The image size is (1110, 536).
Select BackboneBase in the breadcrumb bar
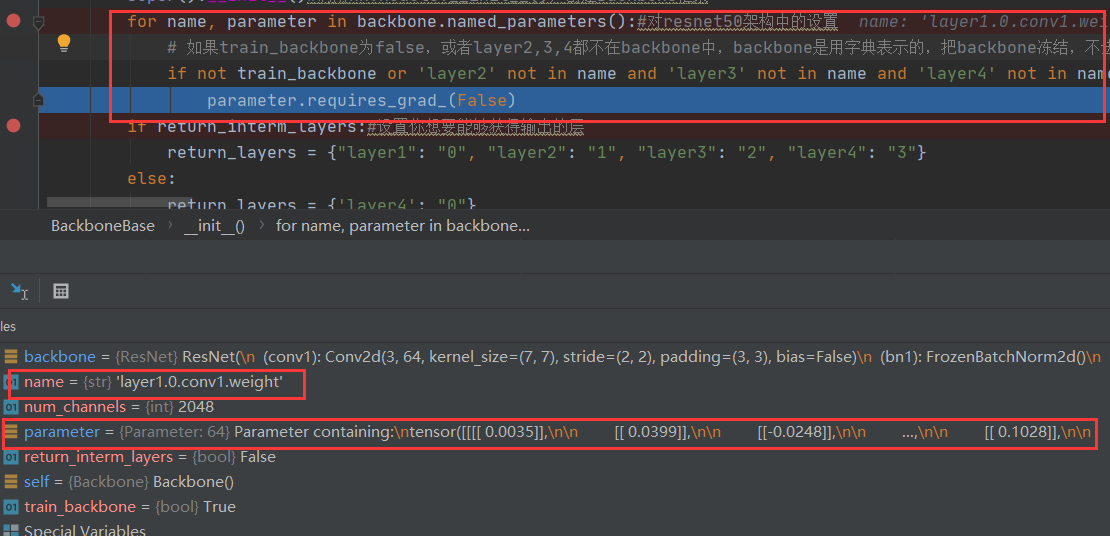coord(103,226)
